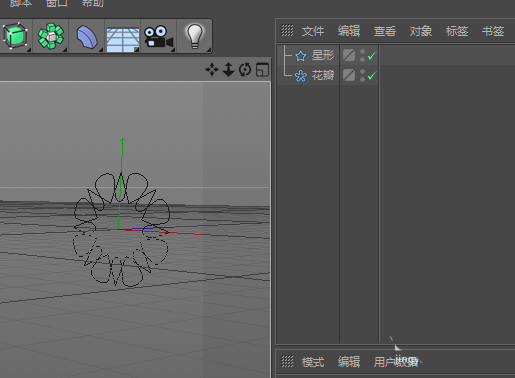Click the 花瓣 flower spline icon
The height and width of the screenshot is (378, 515).
point(301,76)
